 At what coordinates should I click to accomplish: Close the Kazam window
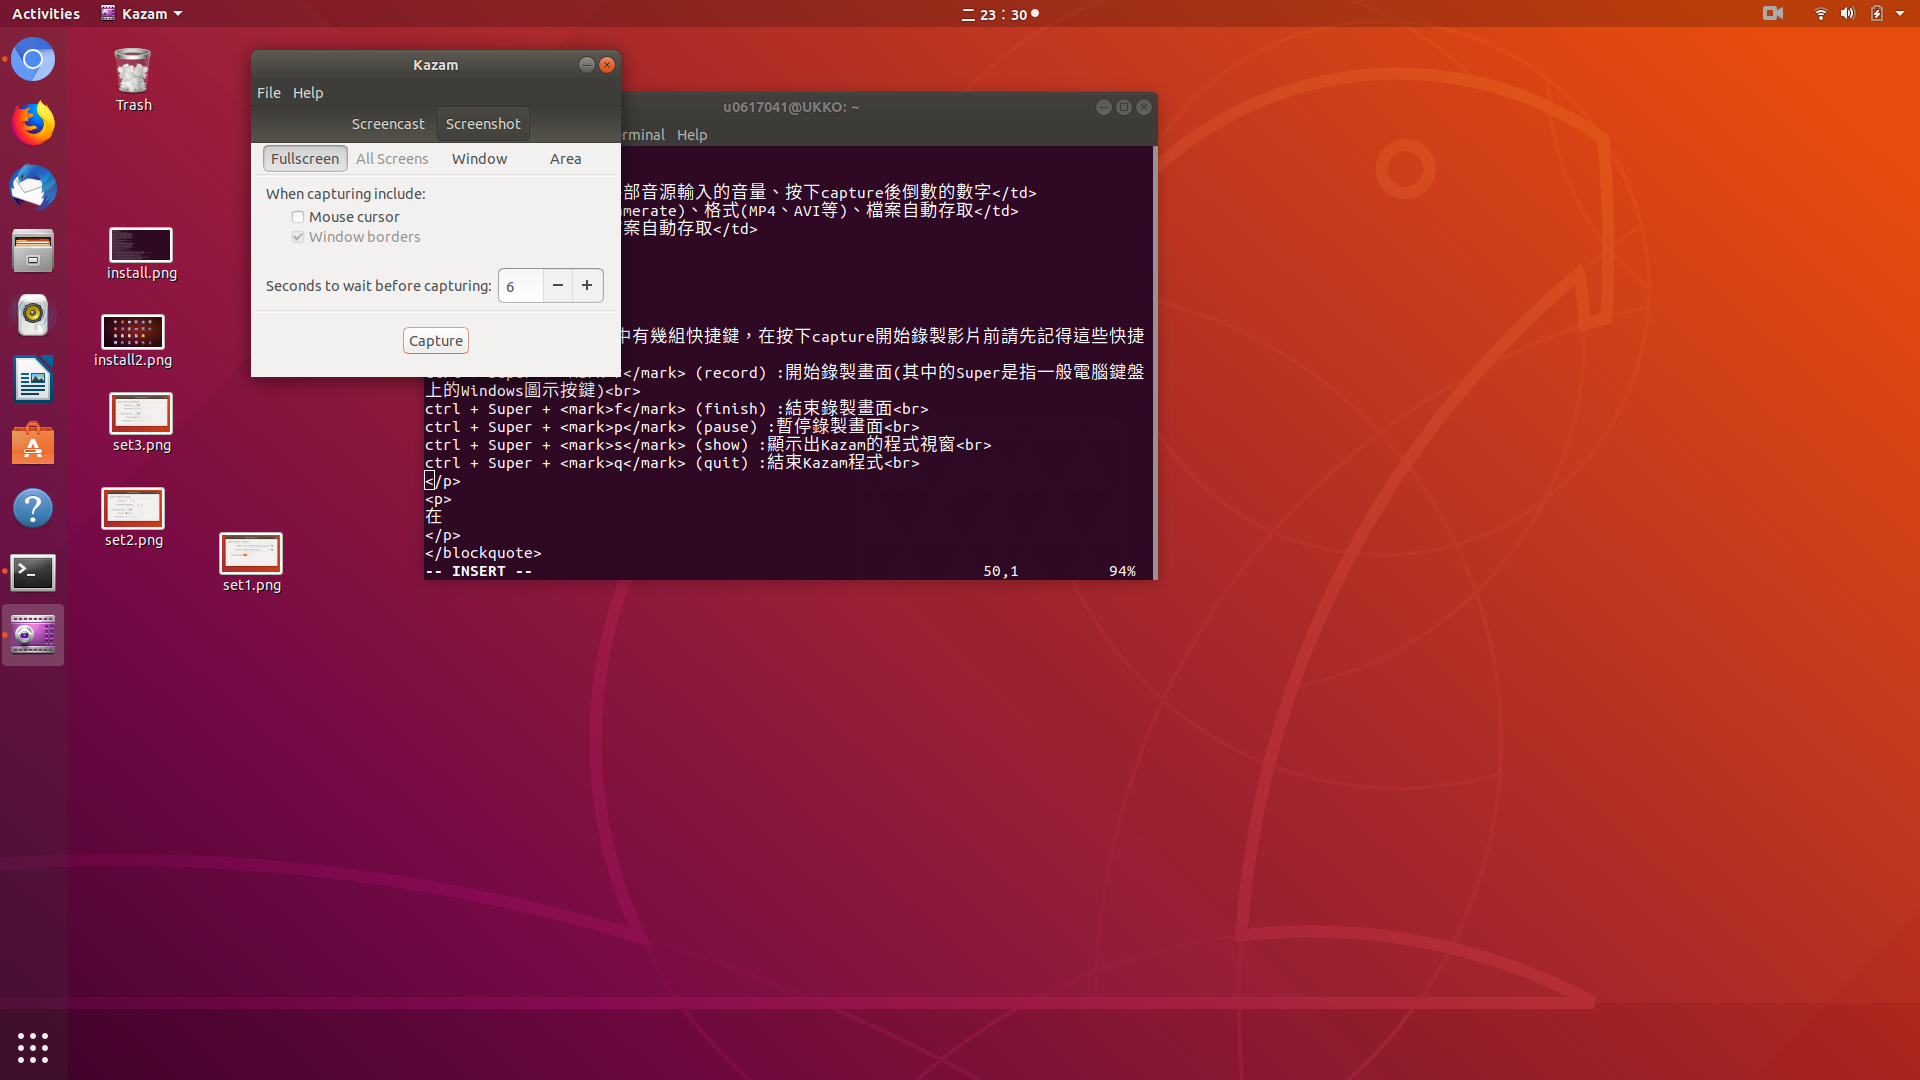click(607, 65)
